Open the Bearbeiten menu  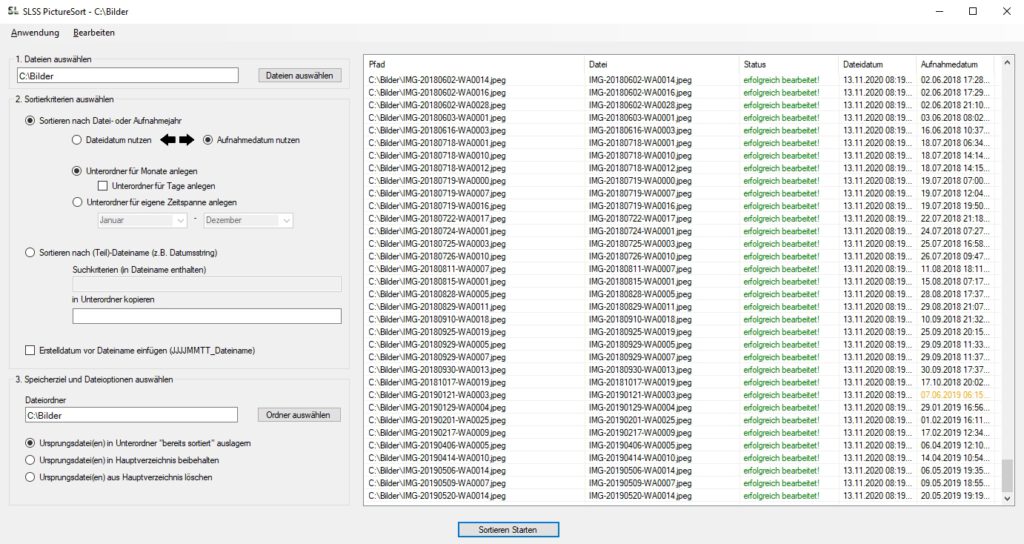point(94,33)
